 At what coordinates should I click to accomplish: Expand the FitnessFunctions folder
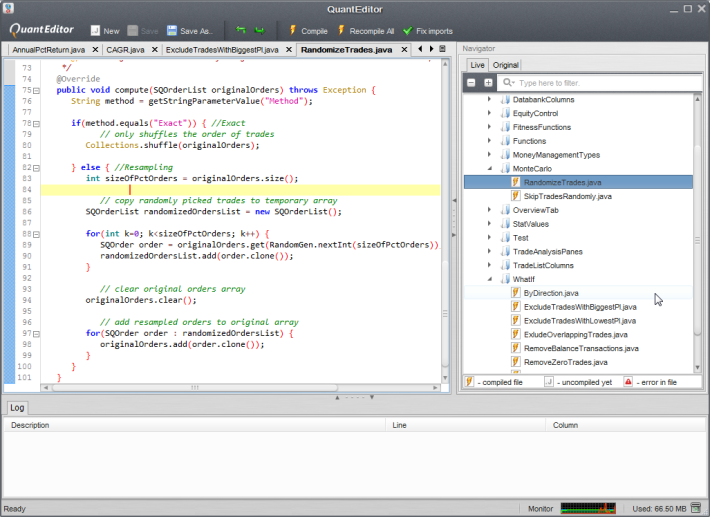[489, 127]
